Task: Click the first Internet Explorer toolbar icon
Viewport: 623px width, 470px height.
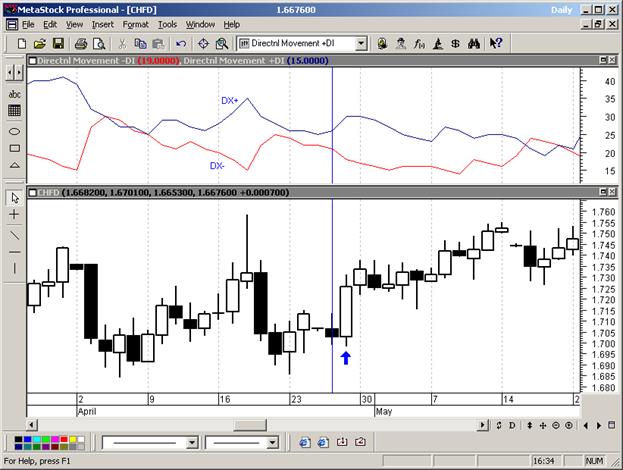Action: tap(305, 442)
